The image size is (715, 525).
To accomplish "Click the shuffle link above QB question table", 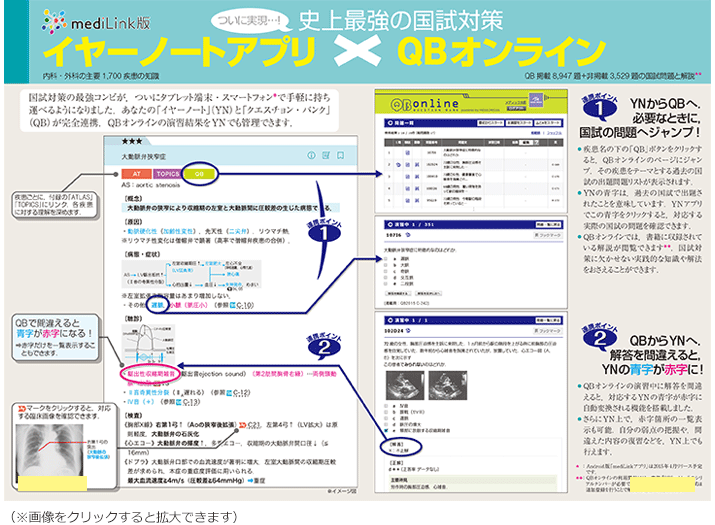I will tap(554, 133).
